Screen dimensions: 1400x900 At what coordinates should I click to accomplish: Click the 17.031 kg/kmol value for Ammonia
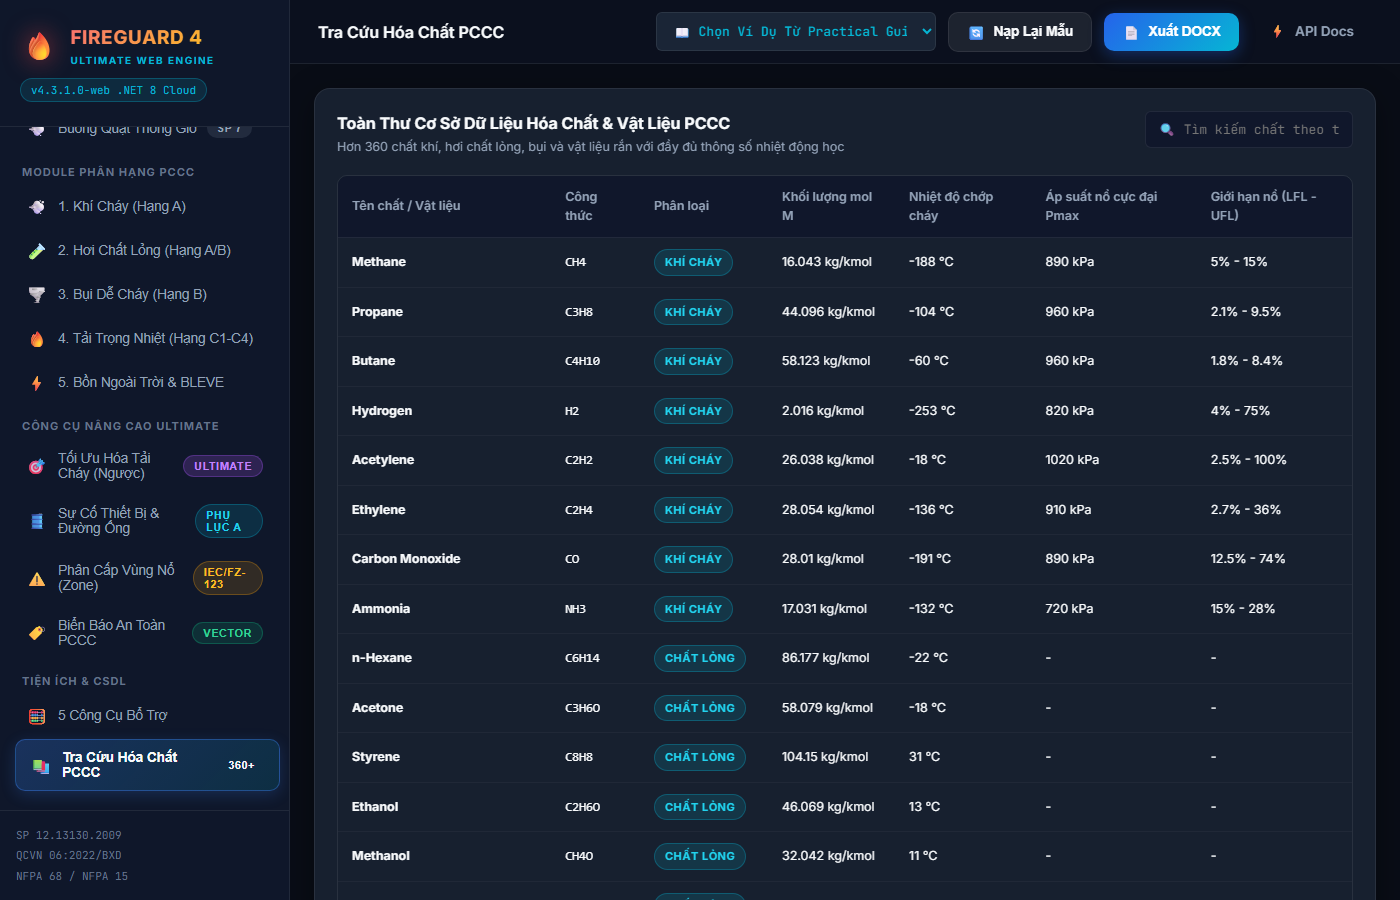825,609
